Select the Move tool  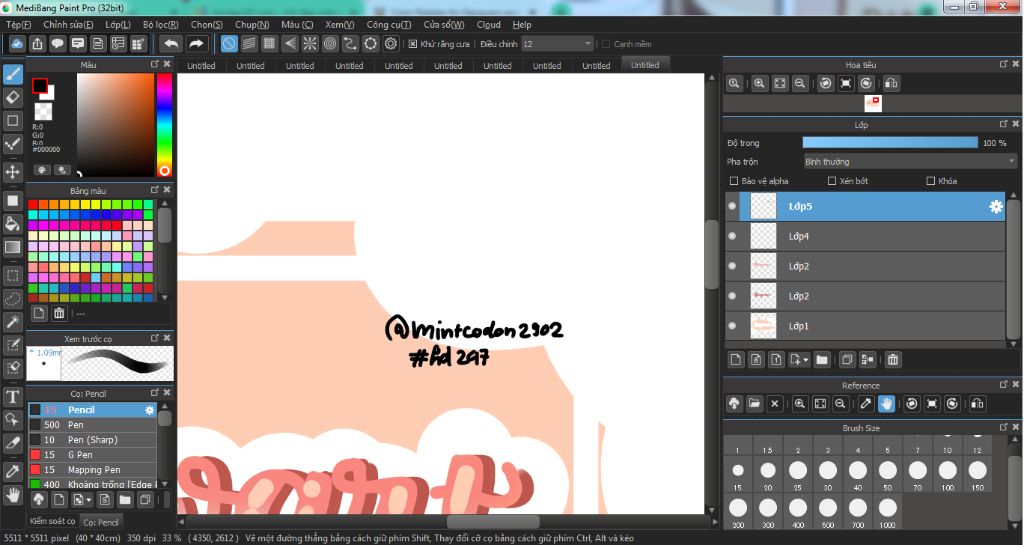coord(12,172)
